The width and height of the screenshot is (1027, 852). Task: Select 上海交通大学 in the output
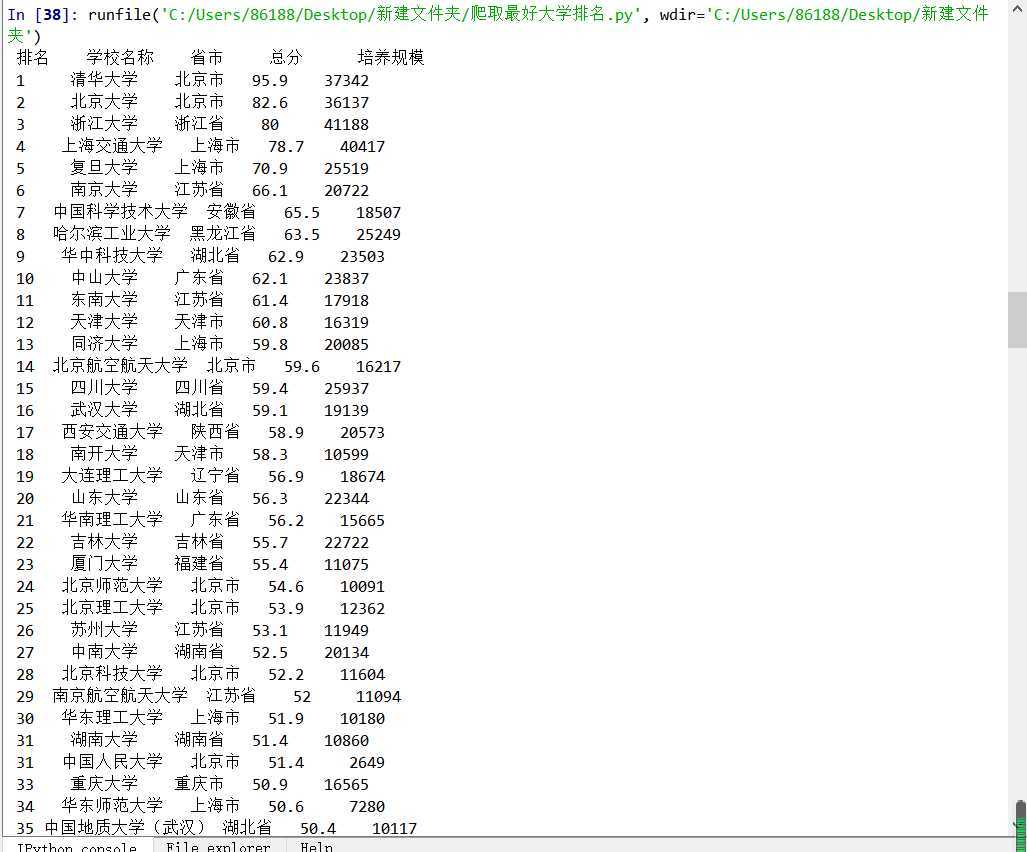(112, 146)
